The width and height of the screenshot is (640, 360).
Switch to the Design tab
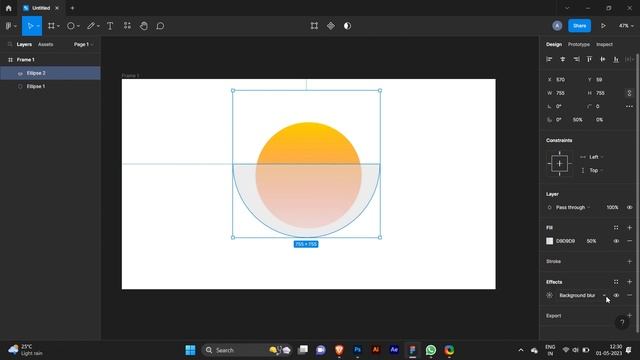click(554, 44)
